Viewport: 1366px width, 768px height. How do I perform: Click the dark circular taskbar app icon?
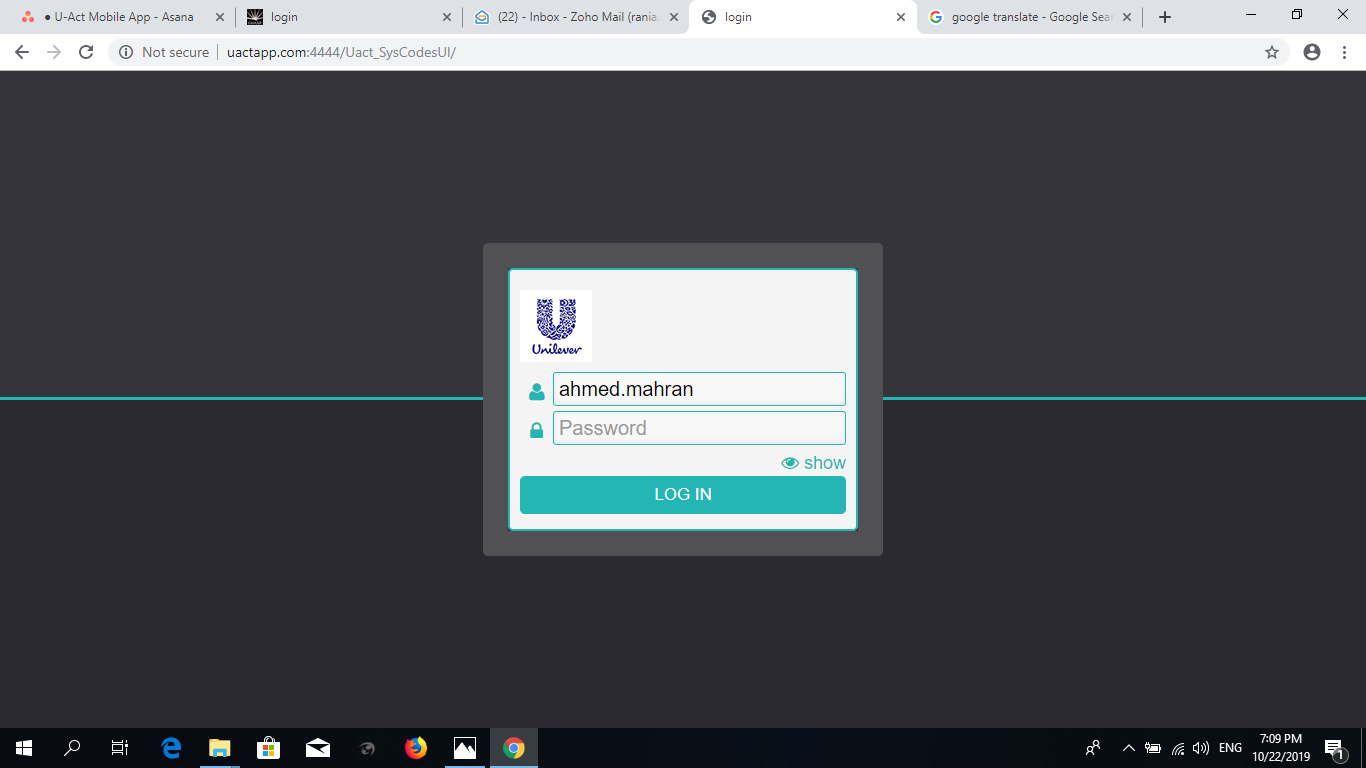[367, 747]
